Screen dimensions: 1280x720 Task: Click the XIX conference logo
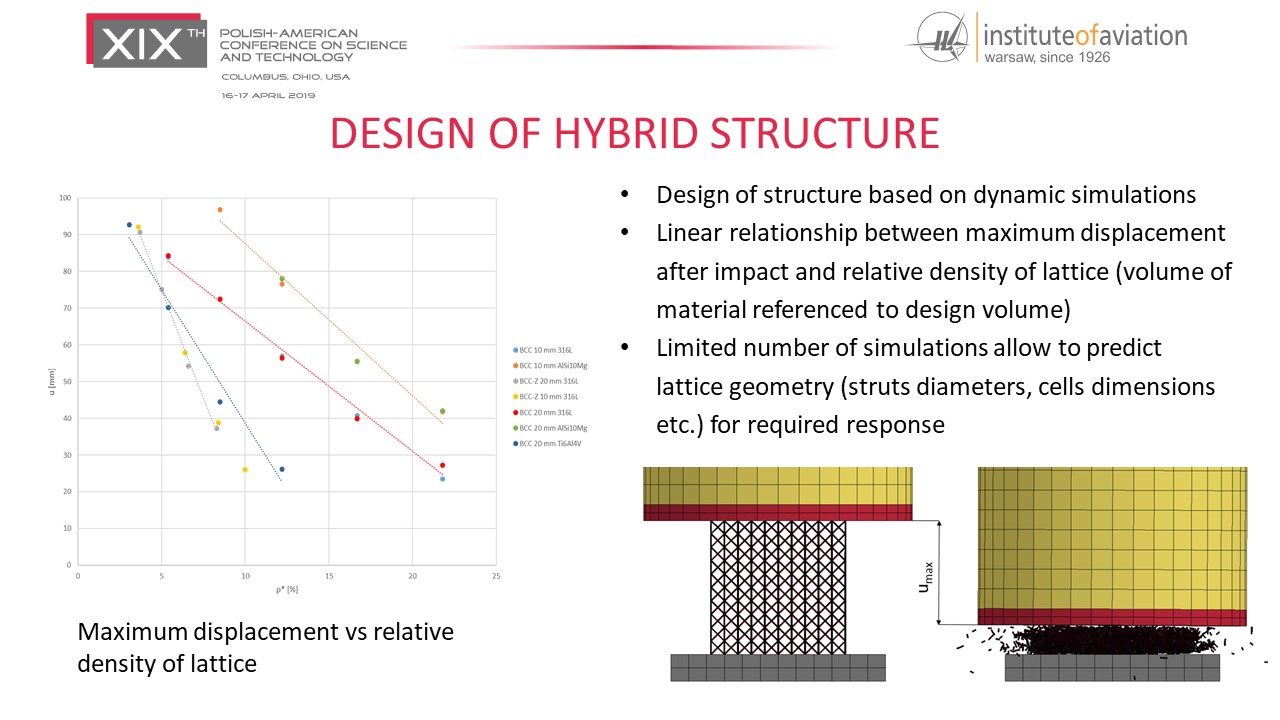[x=150, y=41]
